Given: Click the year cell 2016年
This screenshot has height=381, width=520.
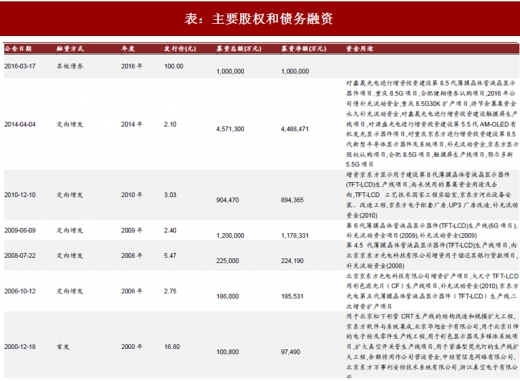Looking at the screenshot, I should 132,66.
